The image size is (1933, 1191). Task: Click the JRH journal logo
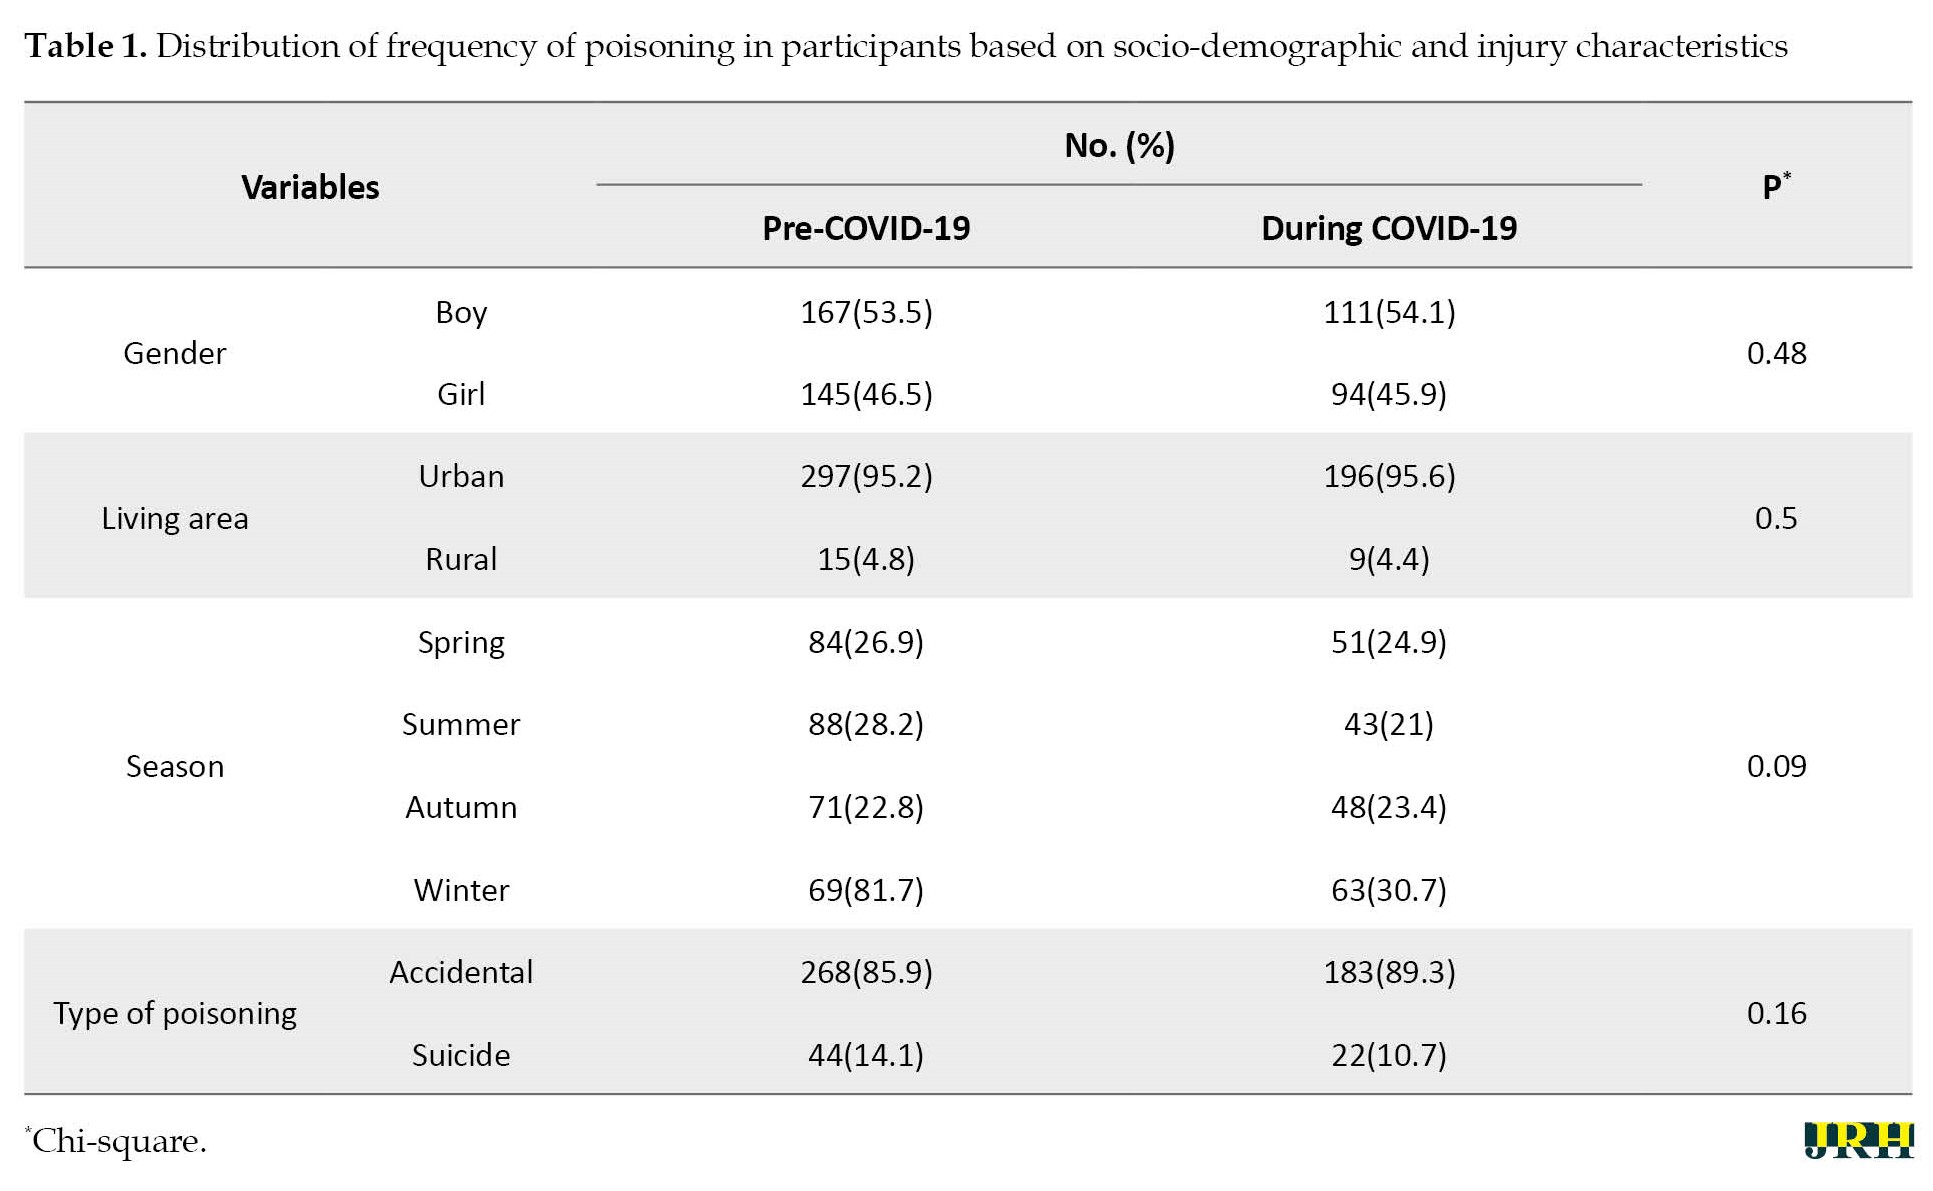tap(1858, 1140)
